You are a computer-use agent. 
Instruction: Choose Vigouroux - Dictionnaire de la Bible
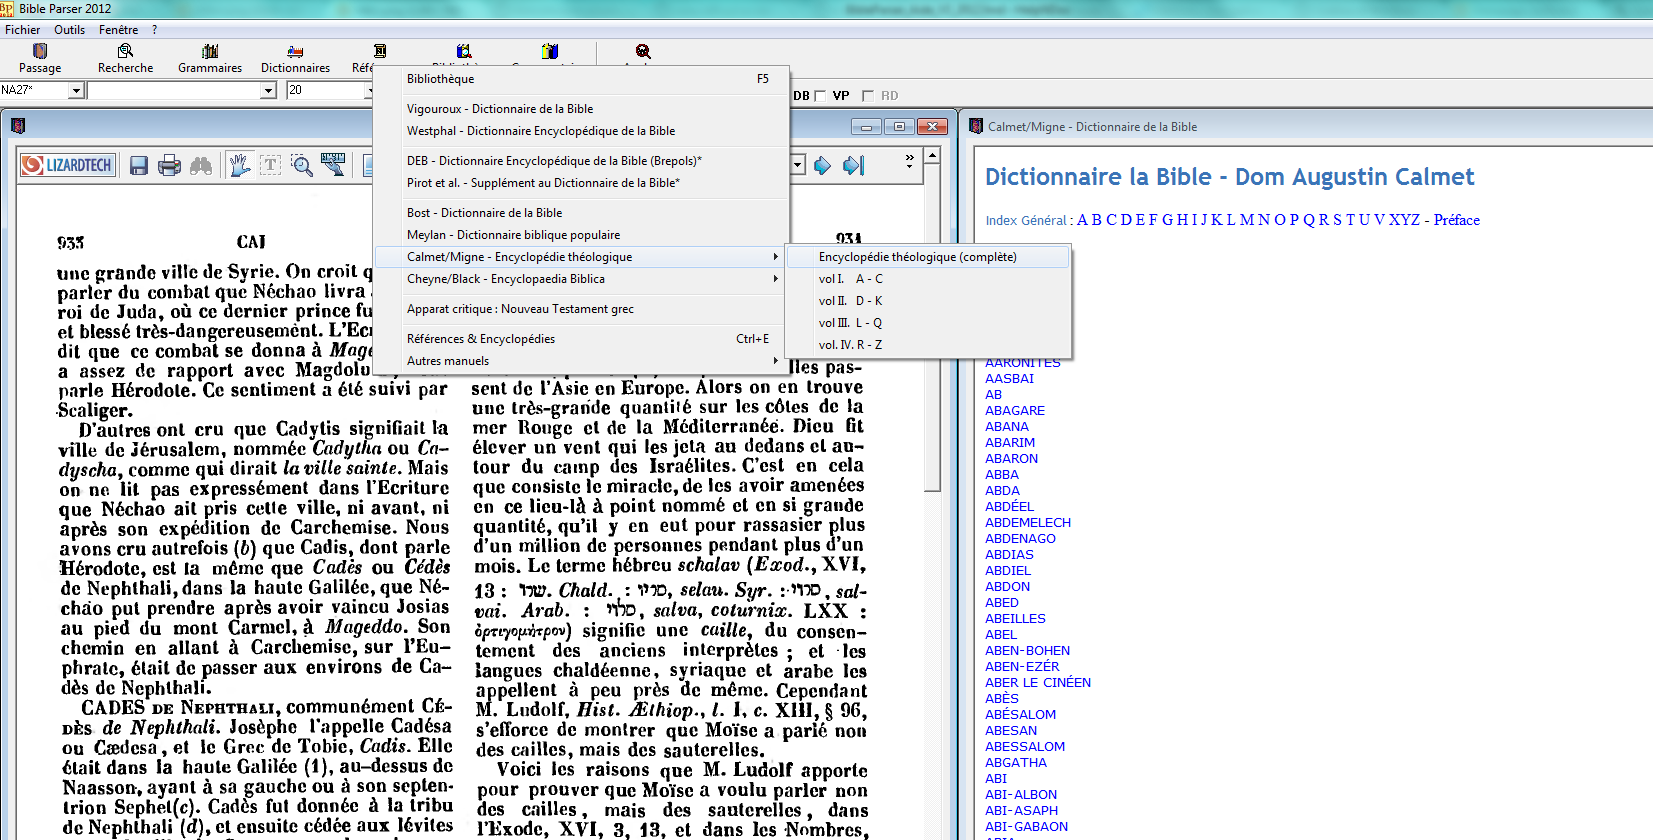coord(581,109)
